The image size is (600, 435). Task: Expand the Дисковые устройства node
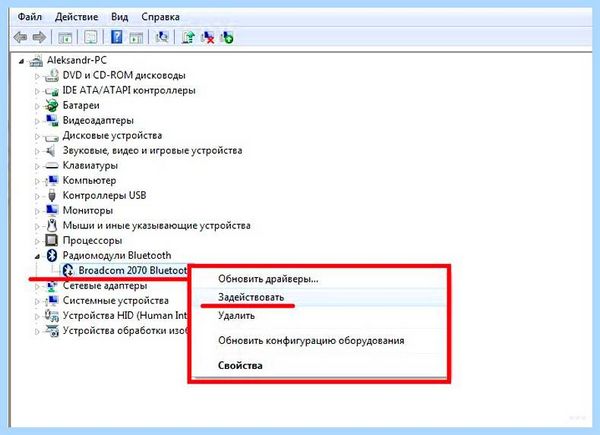click(37, 136)
